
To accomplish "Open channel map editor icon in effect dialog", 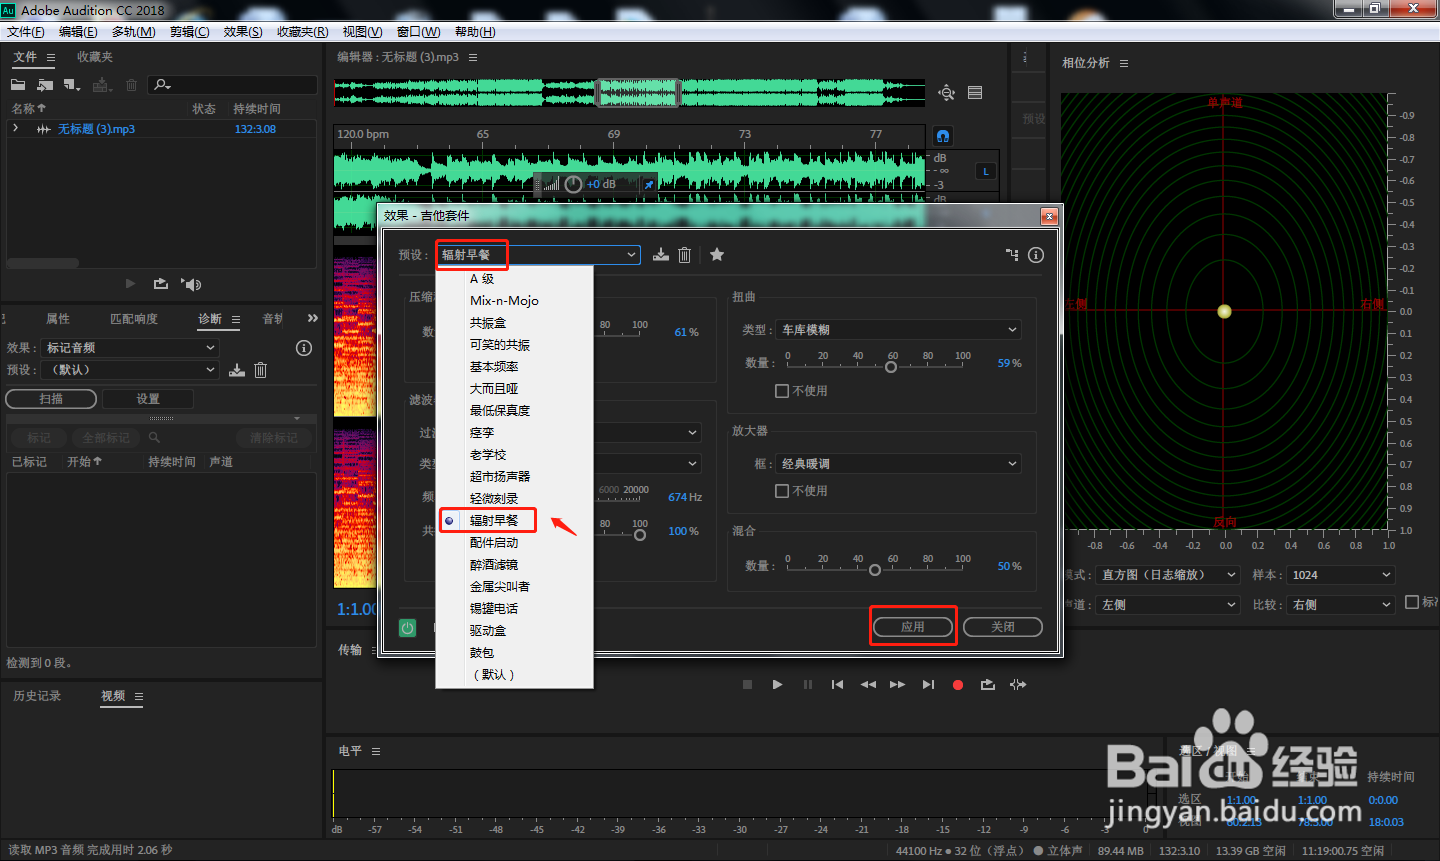I will tap(1012, 255).
